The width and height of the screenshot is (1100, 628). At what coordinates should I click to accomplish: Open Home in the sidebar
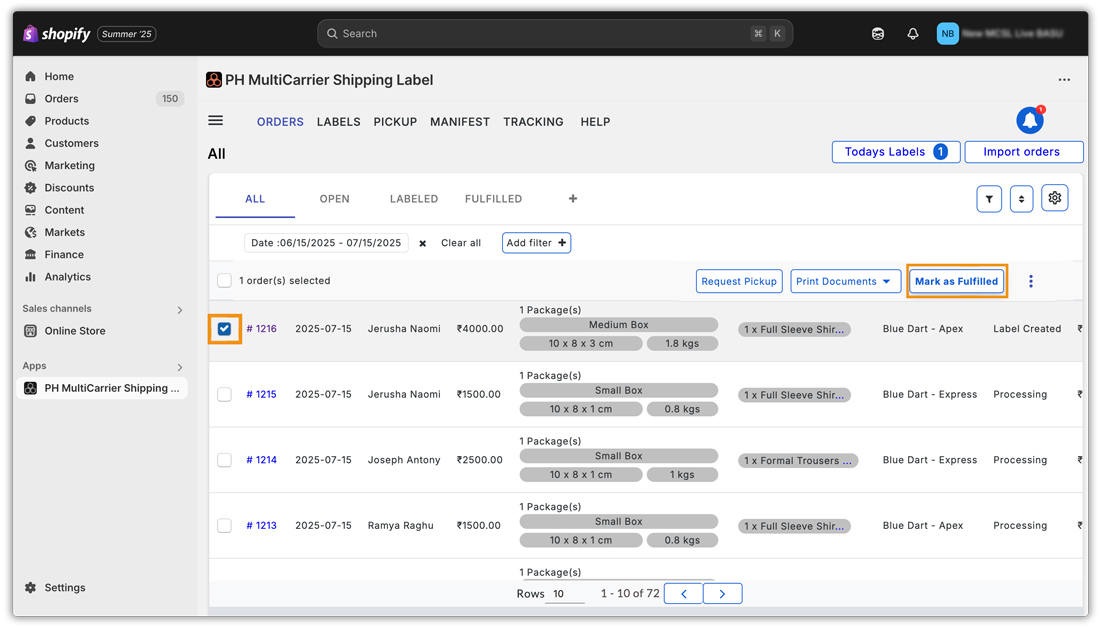point(59,76)
